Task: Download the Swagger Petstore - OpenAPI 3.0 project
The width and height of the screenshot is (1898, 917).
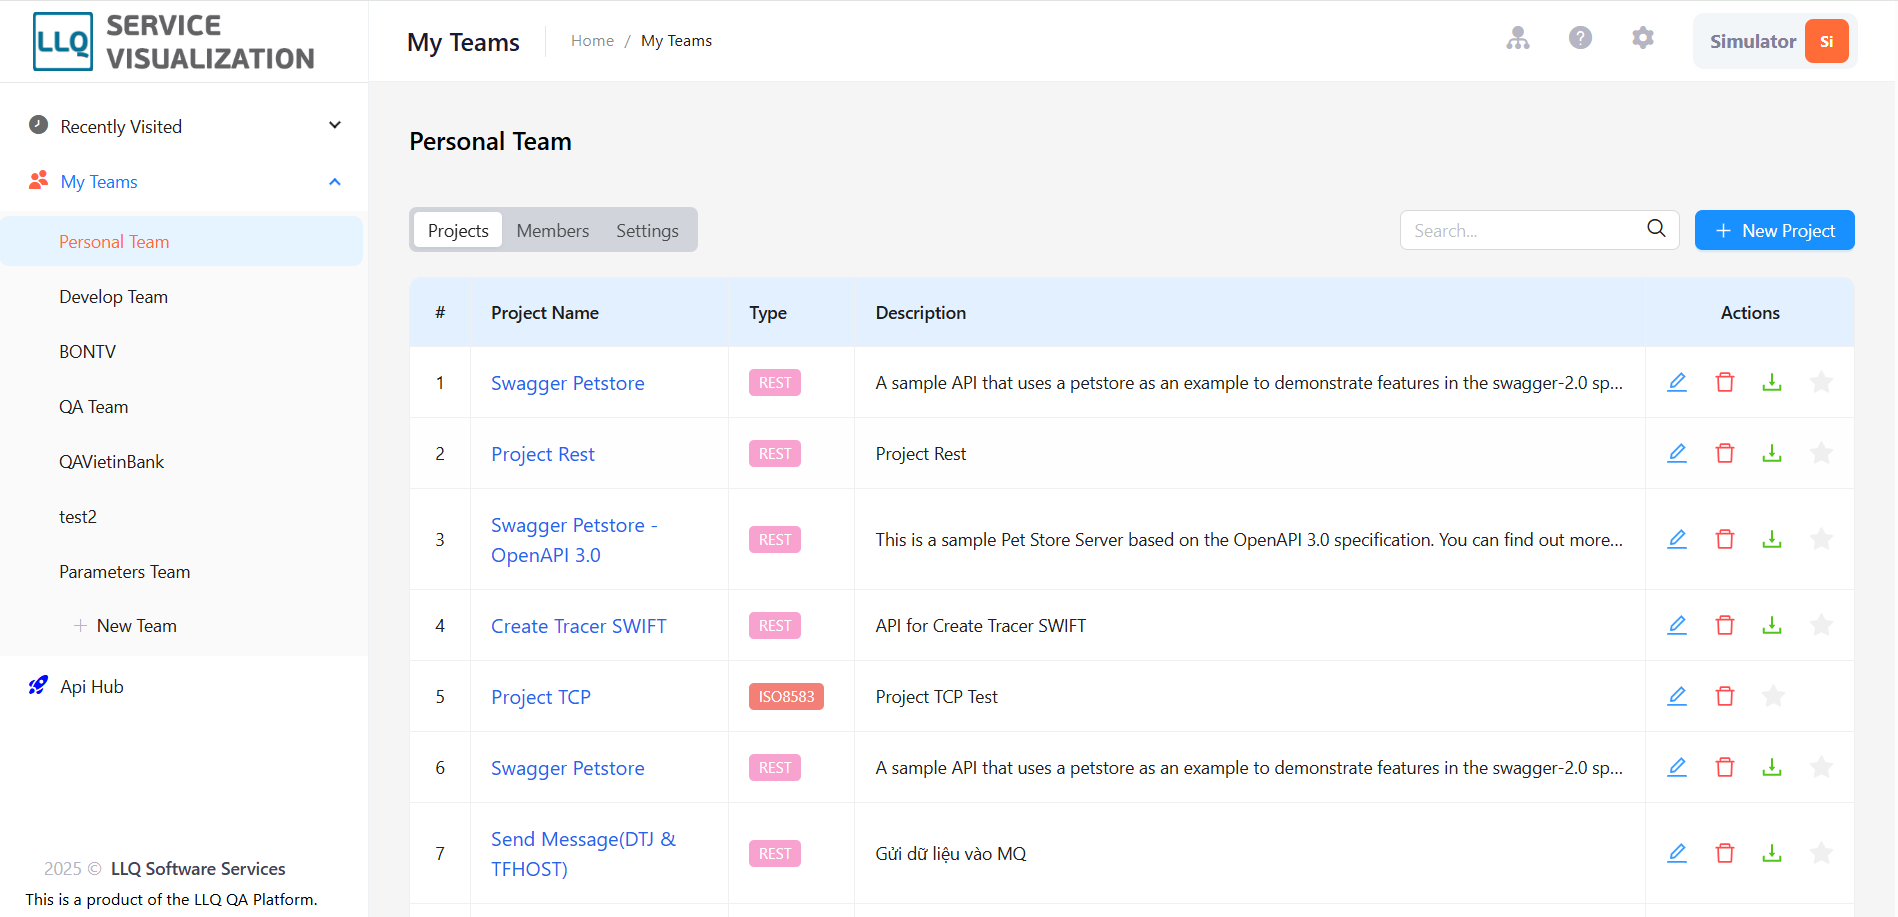Action: click(x=1772, y=539)
